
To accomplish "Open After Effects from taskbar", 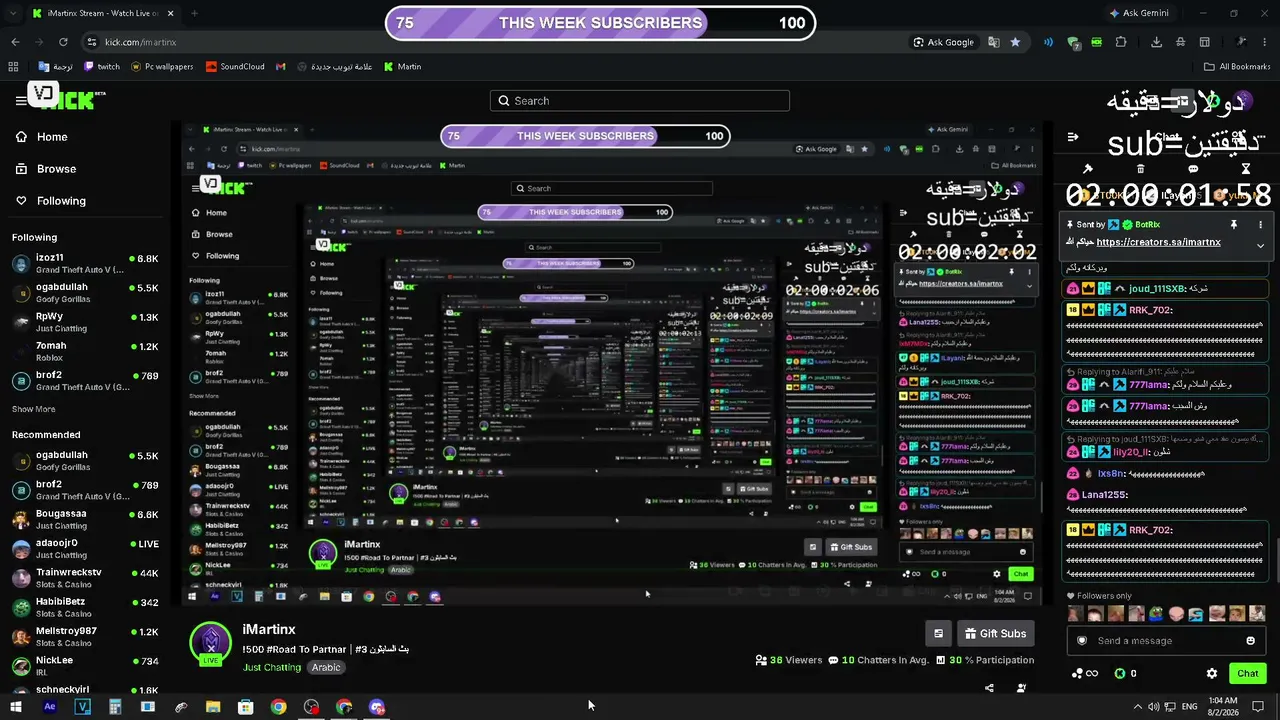I will point(49,707).
